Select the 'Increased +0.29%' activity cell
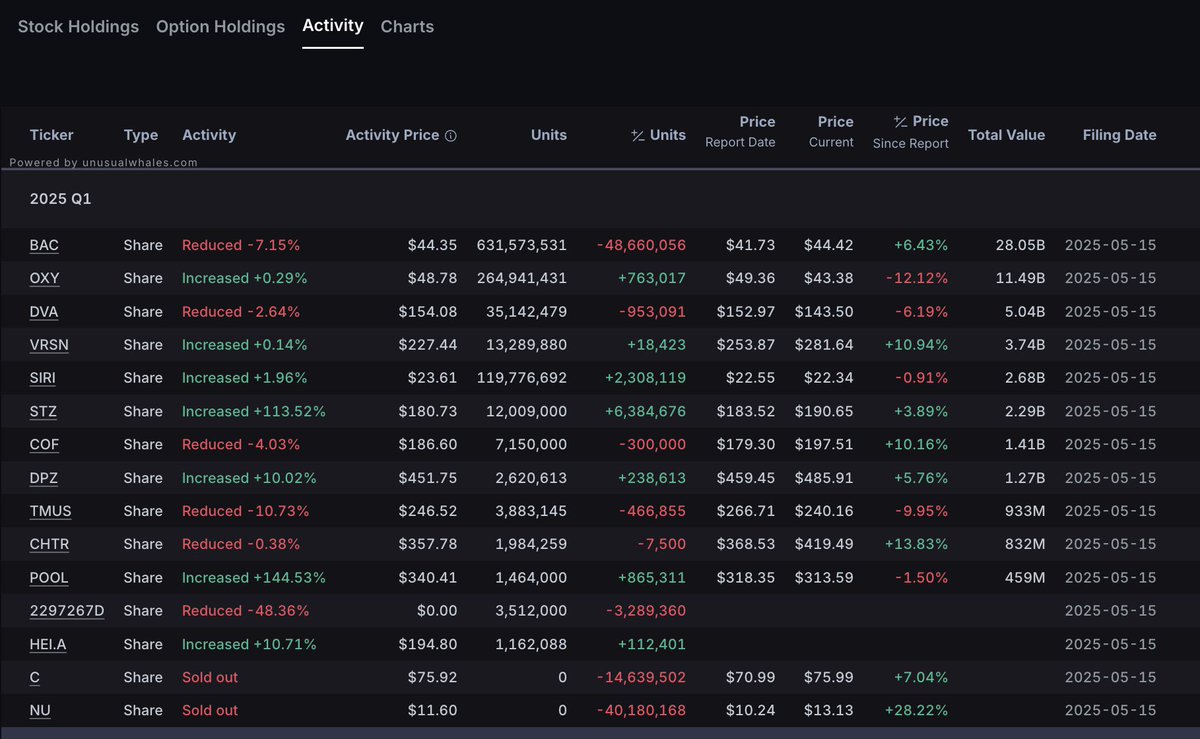The width and height of the screenshot is (1200, 739). click(x=245, y=278)
